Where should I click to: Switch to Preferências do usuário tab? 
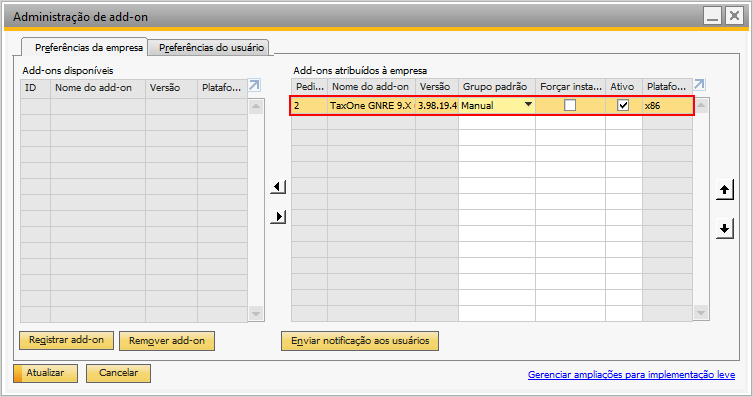(211, 48)
